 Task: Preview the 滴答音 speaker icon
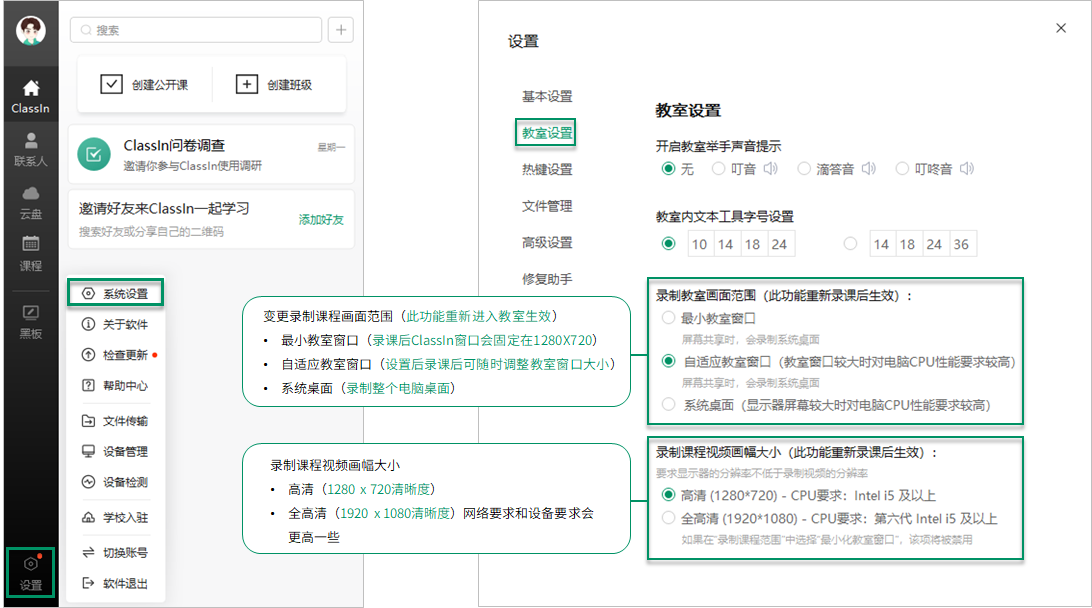click(x=868, y=169)
